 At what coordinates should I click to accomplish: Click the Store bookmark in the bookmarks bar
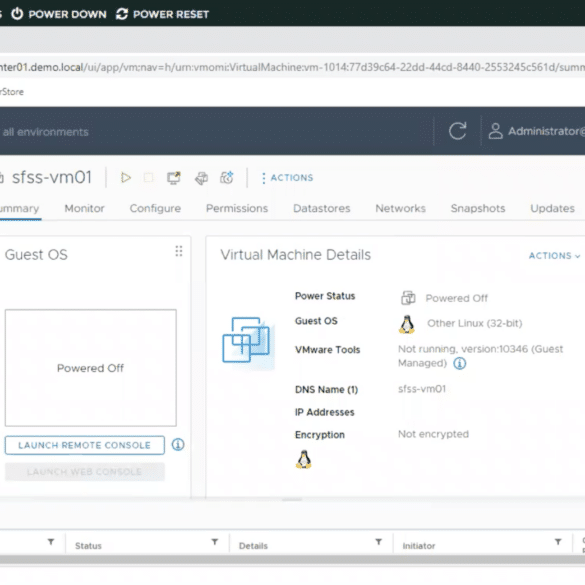tap(12, 92)
